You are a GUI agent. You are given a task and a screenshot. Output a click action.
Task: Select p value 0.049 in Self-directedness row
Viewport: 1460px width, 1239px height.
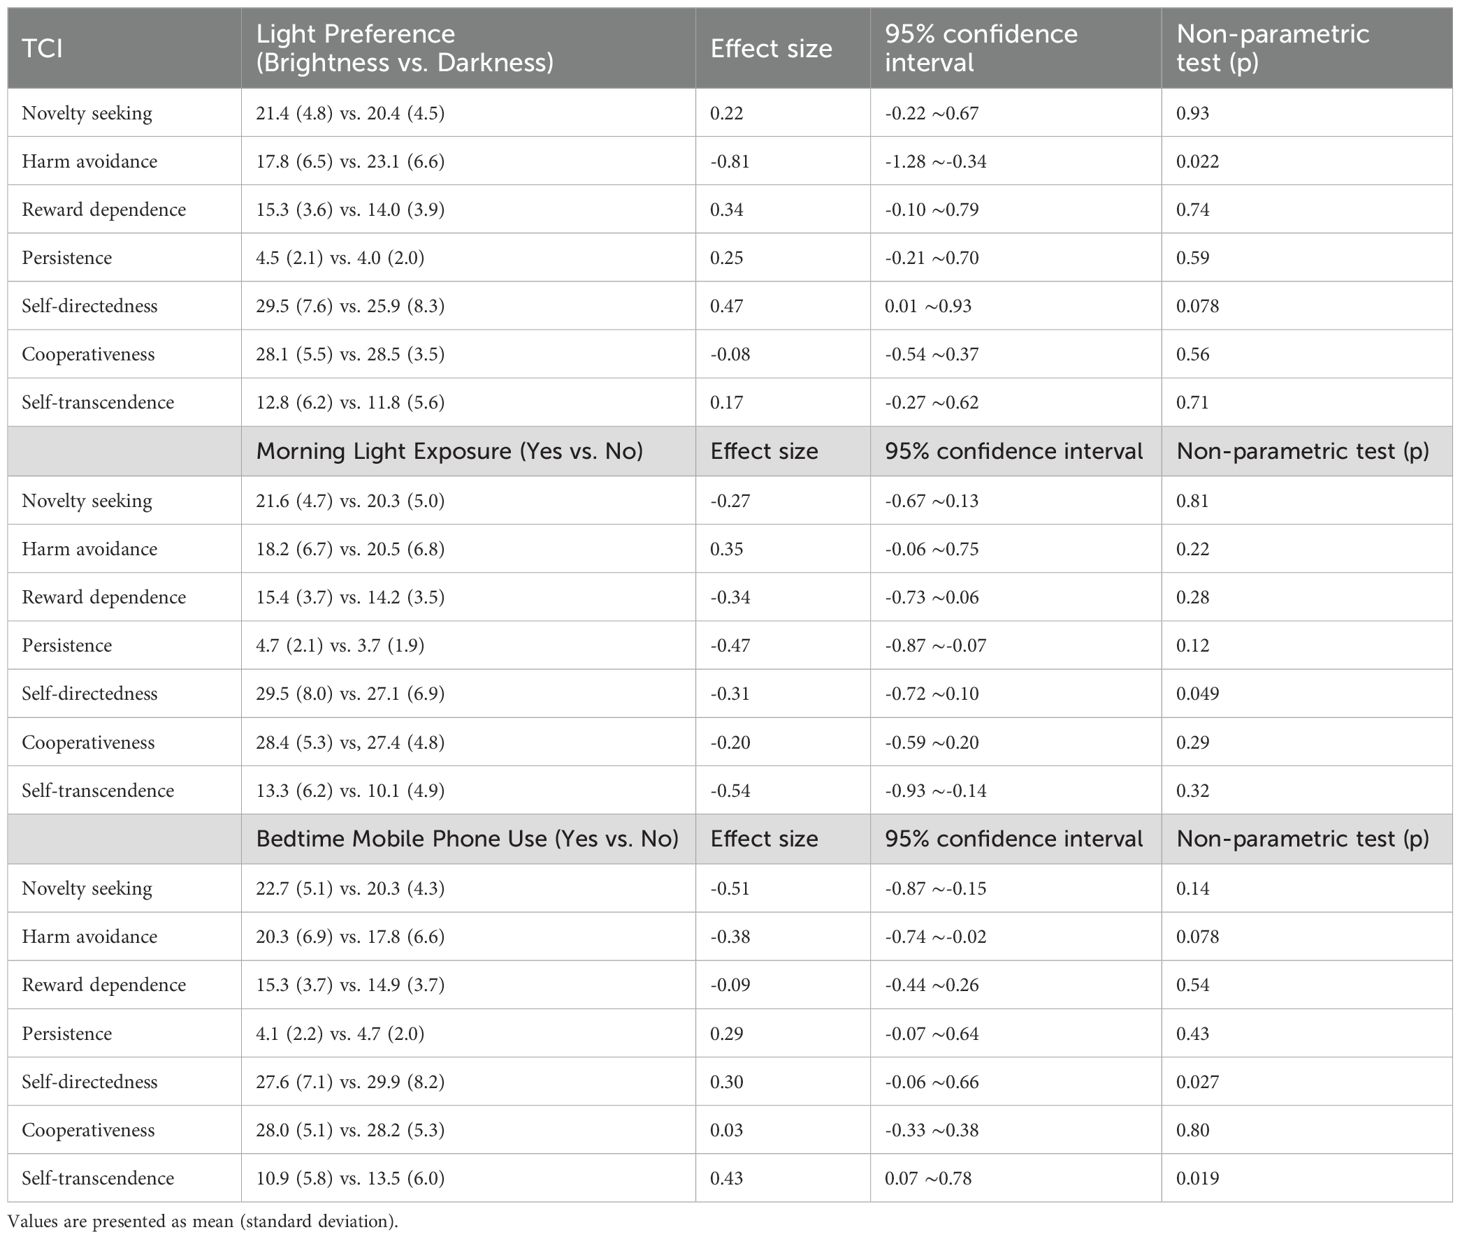(1306, 694)
